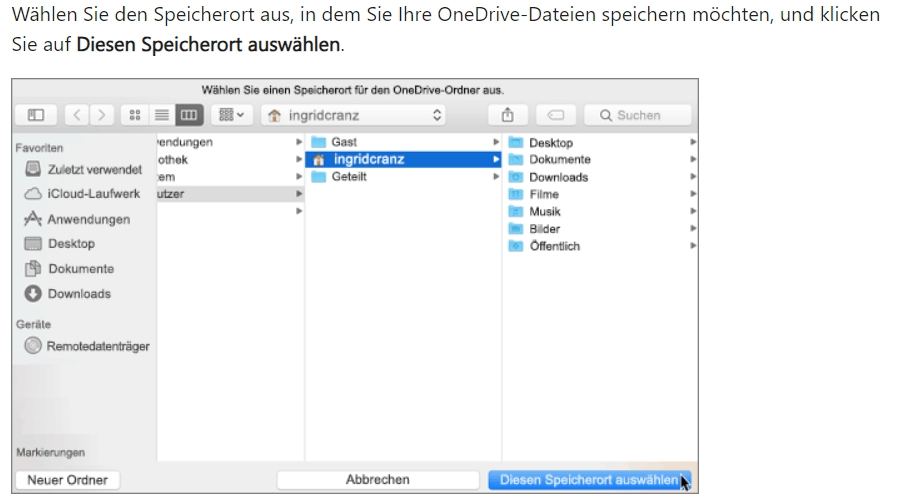This screenshot has width=907, height=499.
Task: Click the share toolbar button
Action: coord(507,115)
